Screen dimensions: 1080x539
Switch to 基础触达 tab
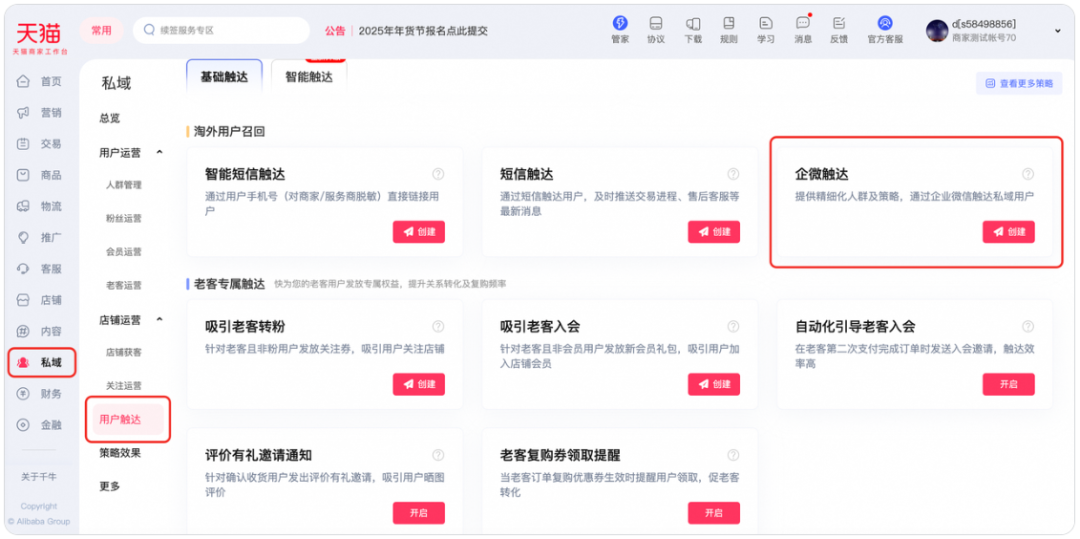tap(224, 77)
